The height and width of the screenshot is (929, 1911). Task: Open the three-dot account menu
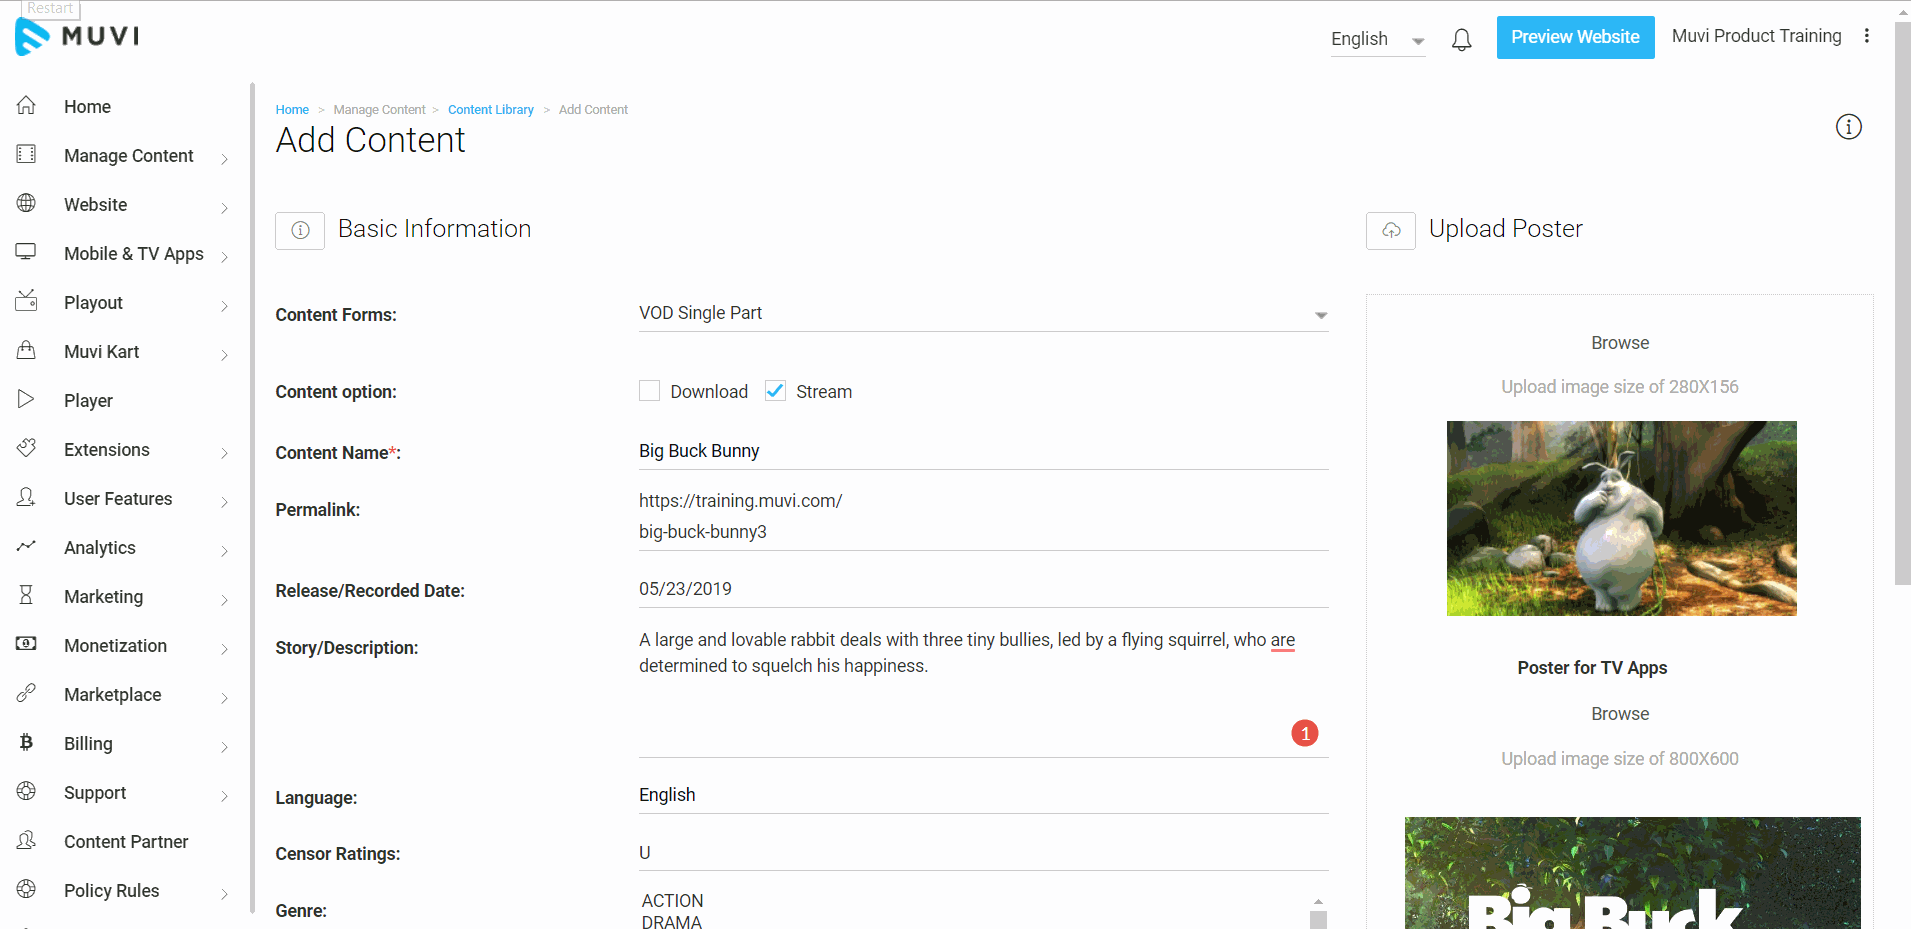1866,36
